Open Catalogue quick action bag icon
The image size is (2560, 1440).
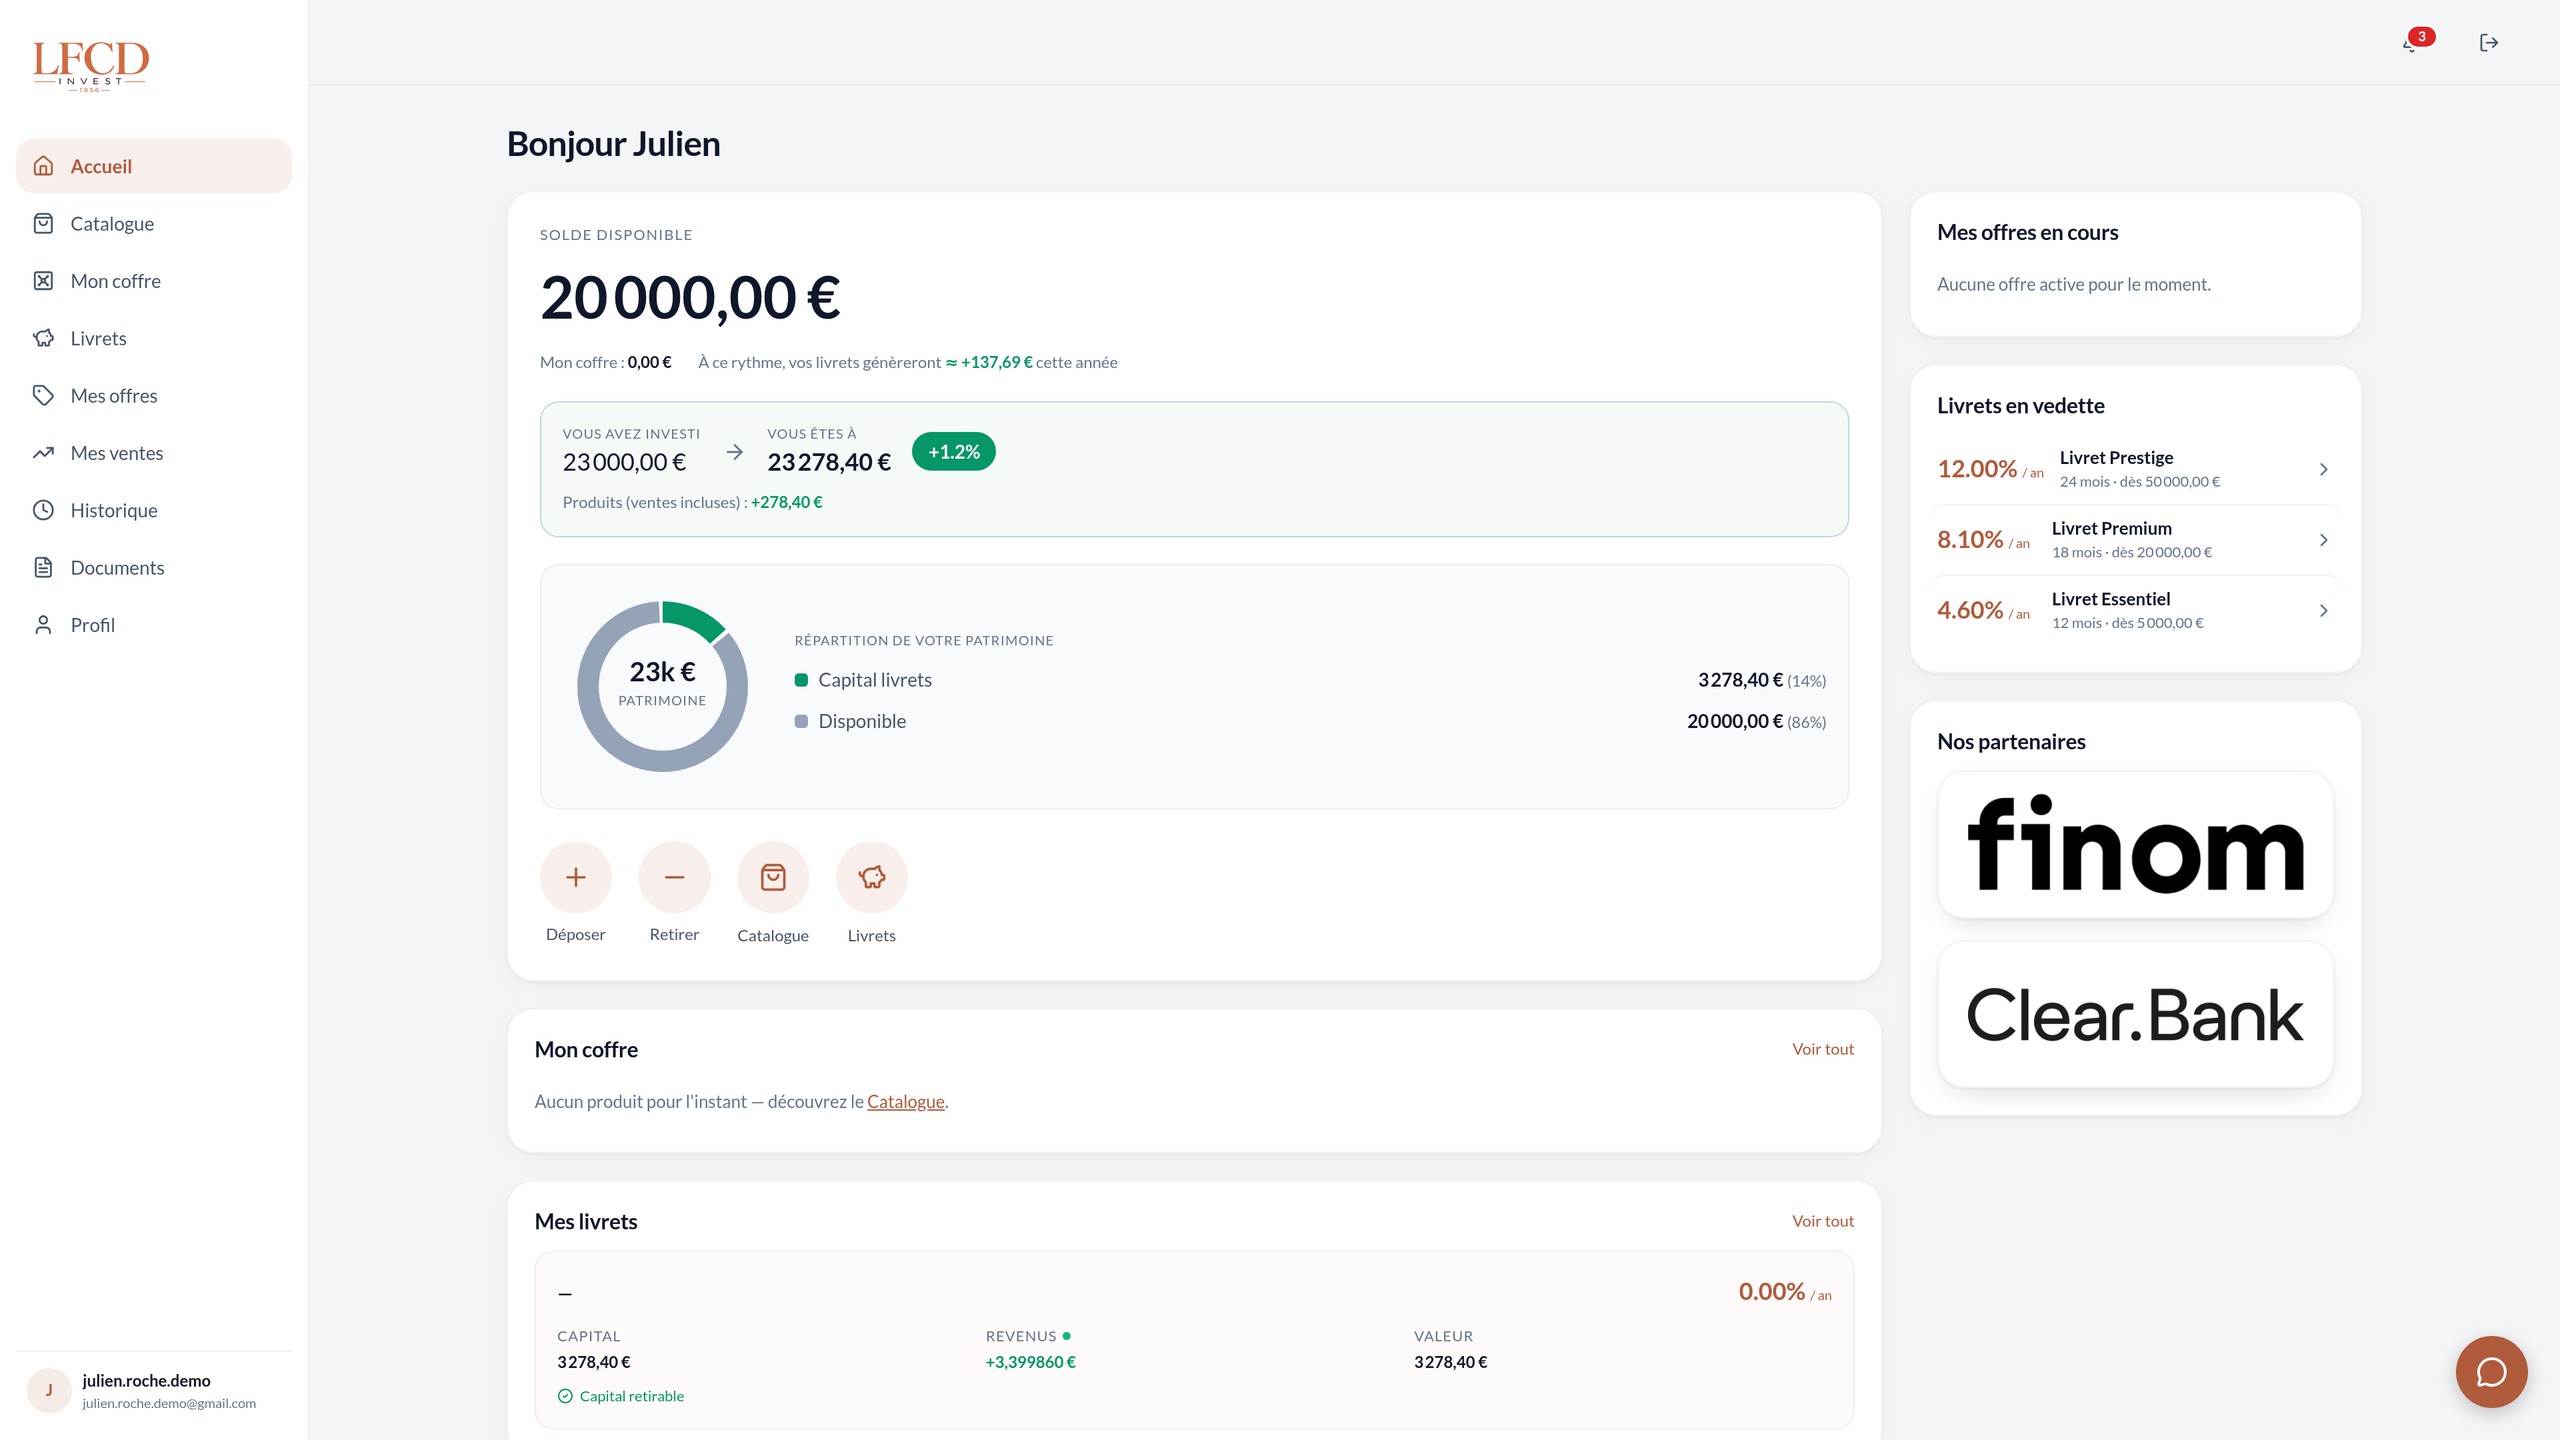773,877
